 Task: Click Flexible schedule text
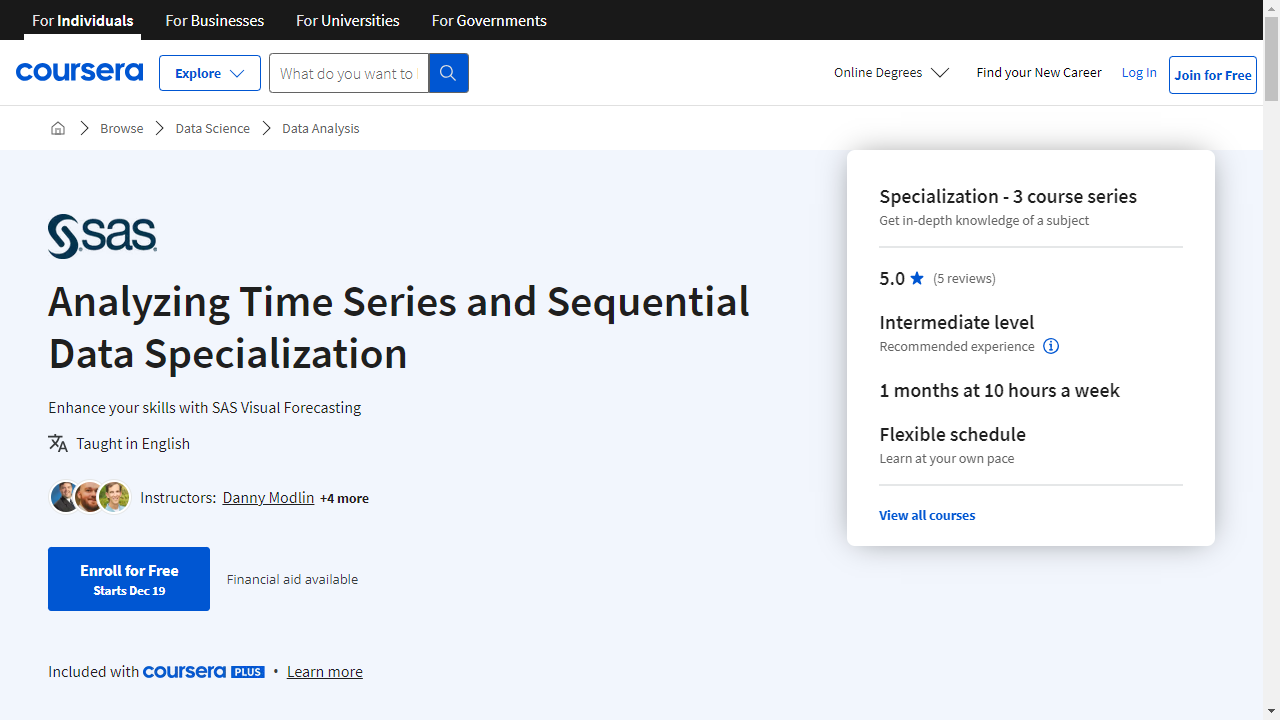953,434
